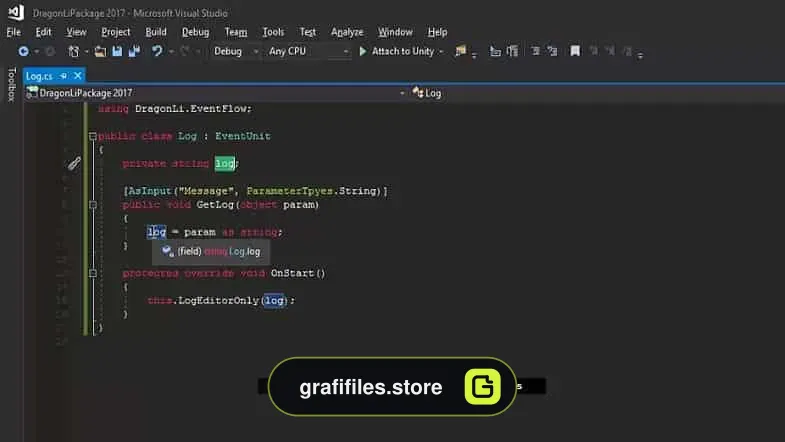The width and height of the screenshot is (785, 442).
Task: Click the ParameterTpyes.String text
Action: pyautogui.click(x=312, y=191)
